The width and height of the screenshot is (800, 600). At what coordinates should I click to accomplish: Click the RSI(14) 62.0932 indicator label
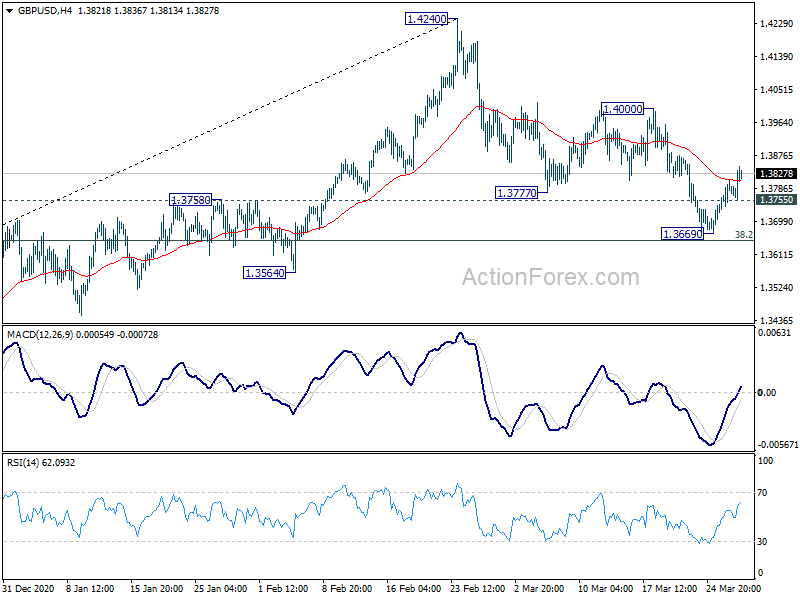(x=41, y=463)
